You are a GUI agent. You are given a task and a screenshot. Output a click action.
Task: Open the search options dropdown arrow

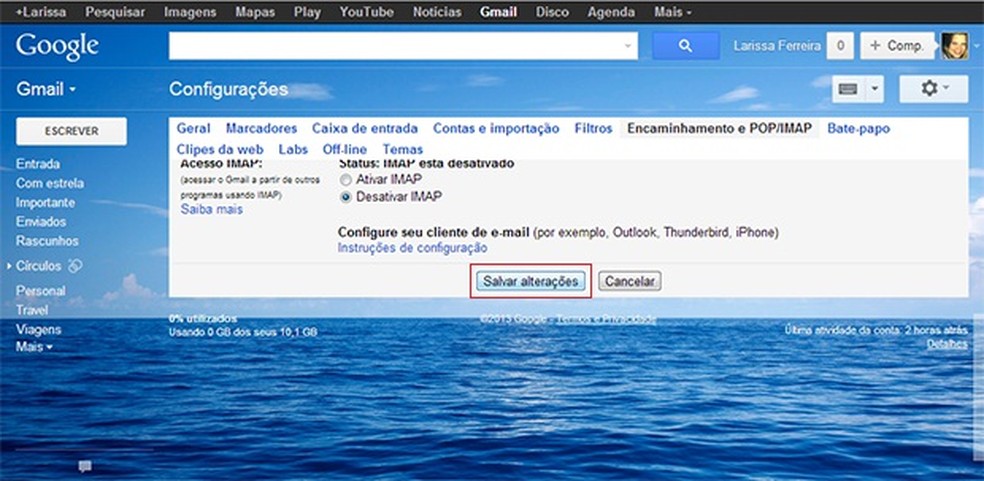[628, 46]
